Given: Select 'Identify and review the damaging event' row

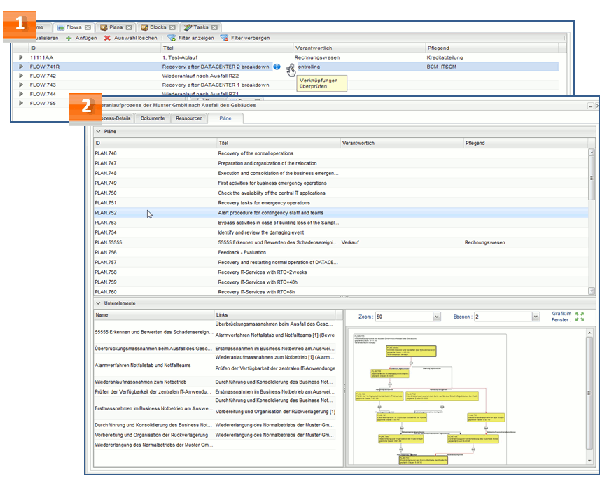Looking at the screenshot, I should pyautogui.click(x=341, y=233).
